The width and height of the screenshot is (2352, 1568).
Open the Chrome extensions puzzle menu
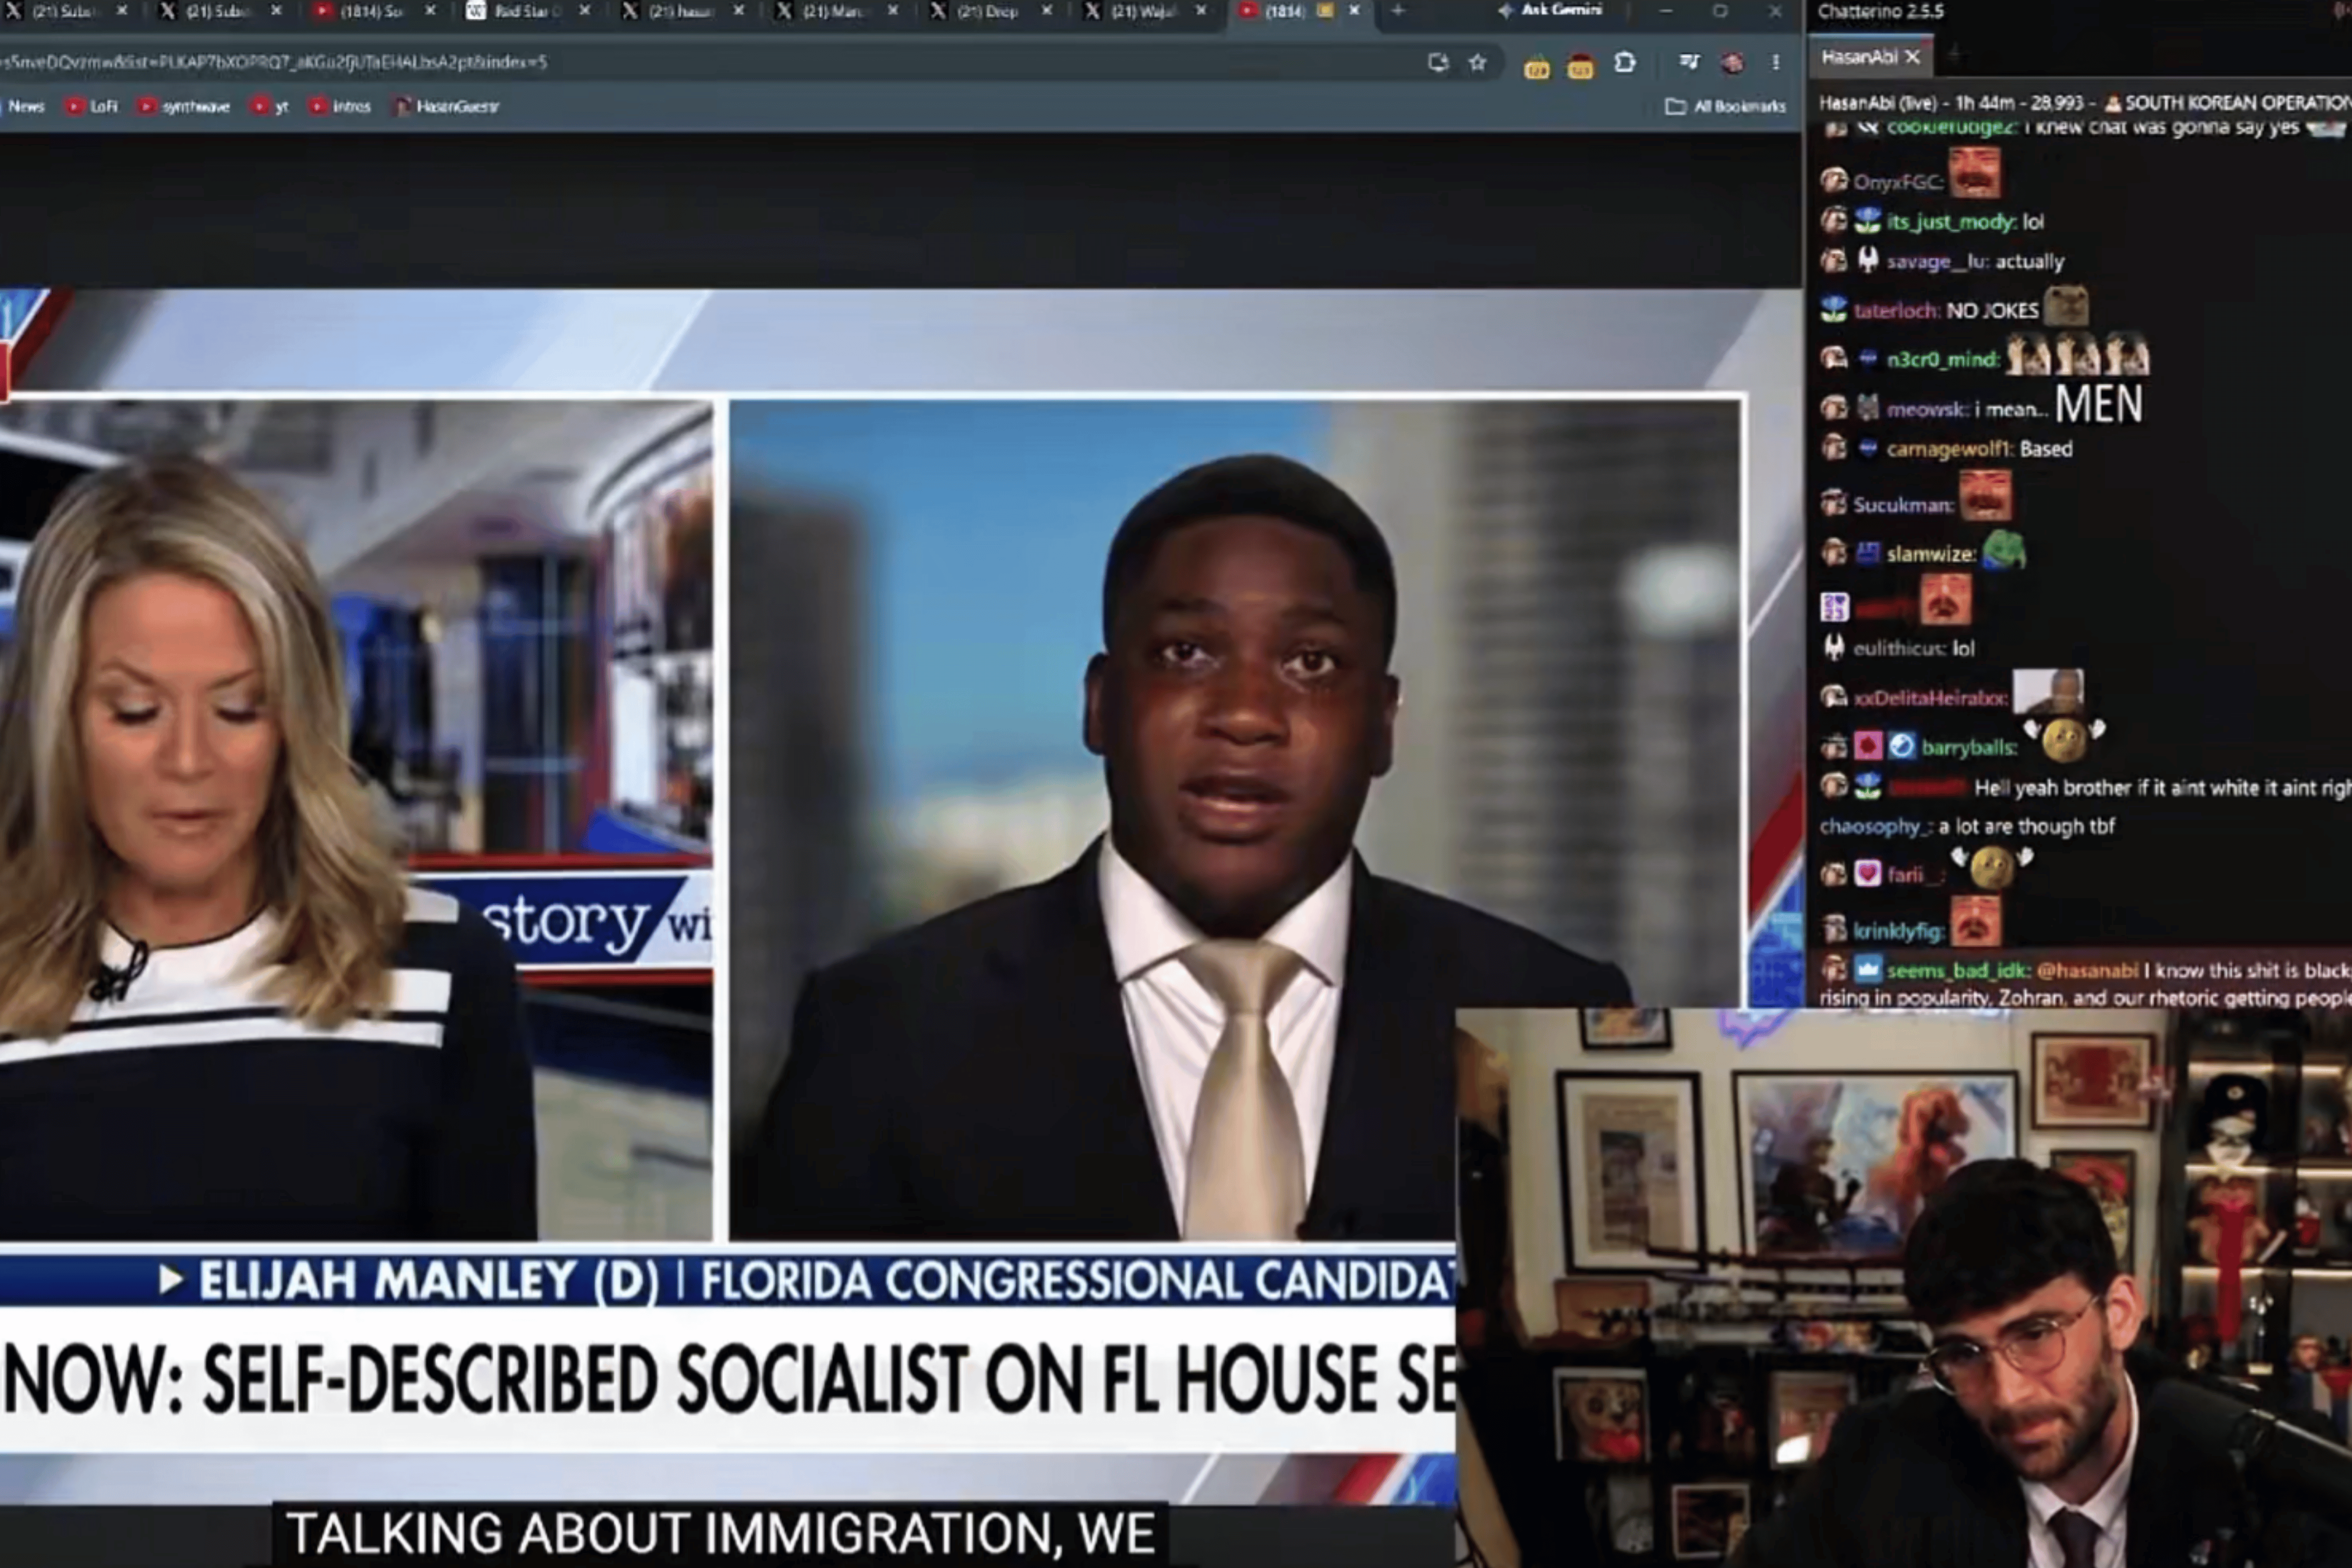(x=1625, y=62)
